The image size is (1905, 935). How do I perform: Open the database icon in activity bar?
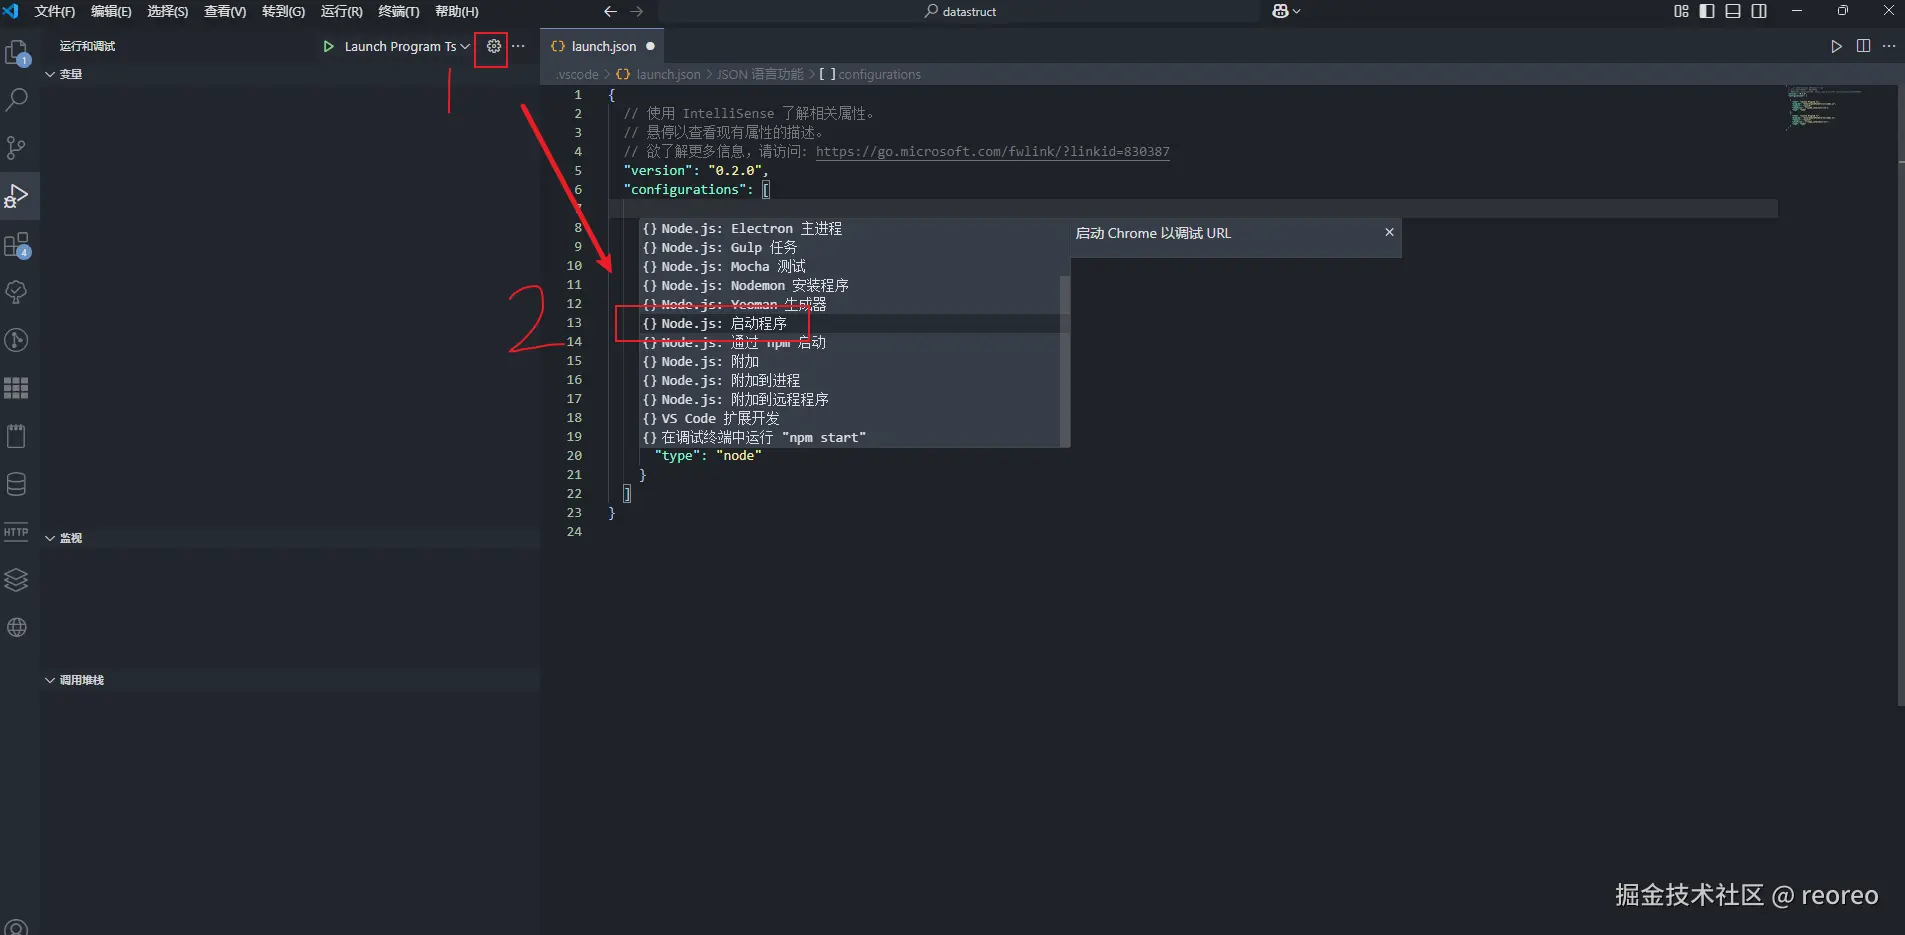coord(17,485)
